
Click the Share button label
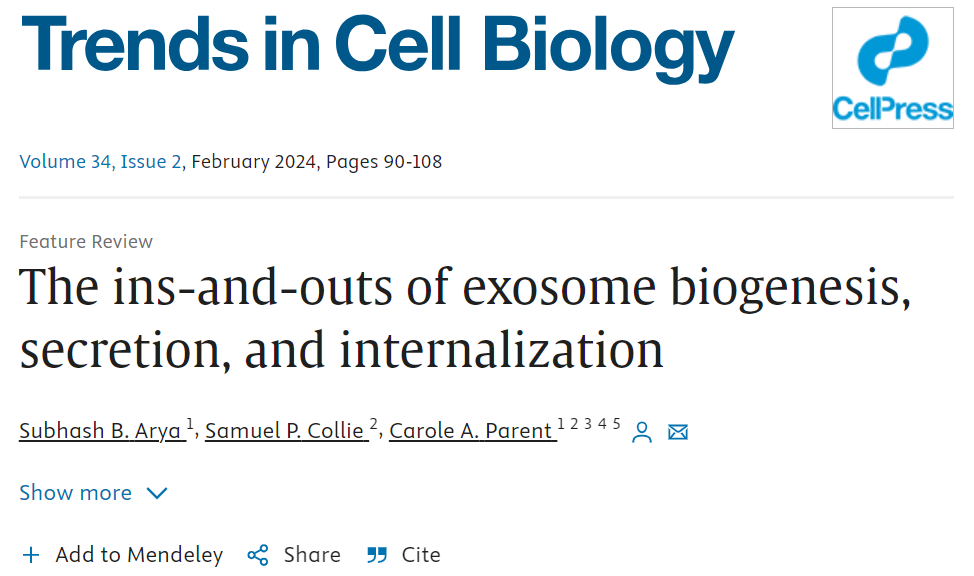click(x=312, y=555)
